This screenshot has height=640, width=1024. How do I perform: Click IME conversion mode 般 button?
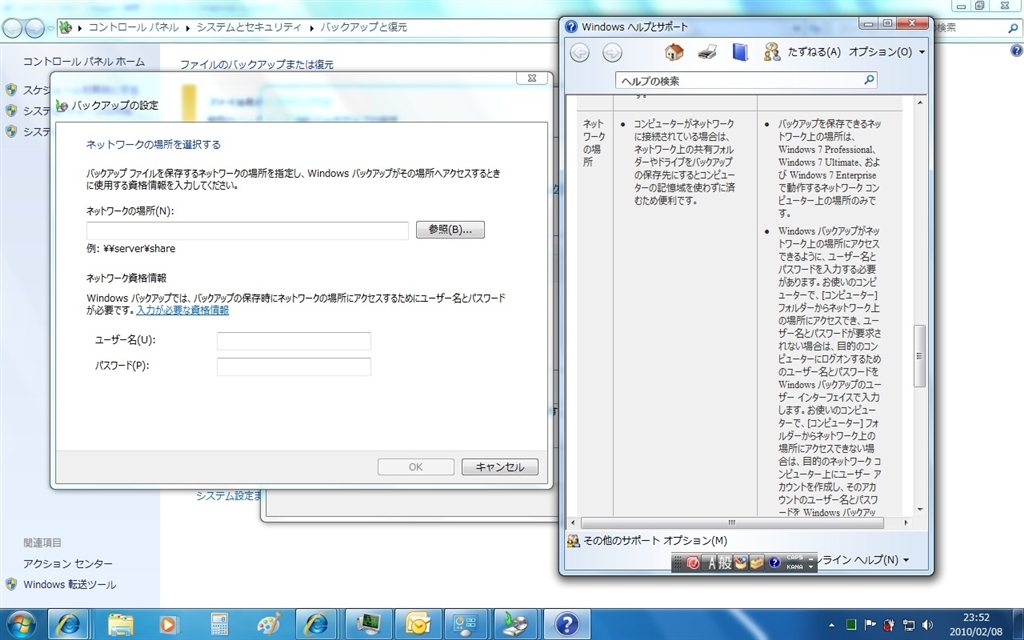(x=725, y=562)
